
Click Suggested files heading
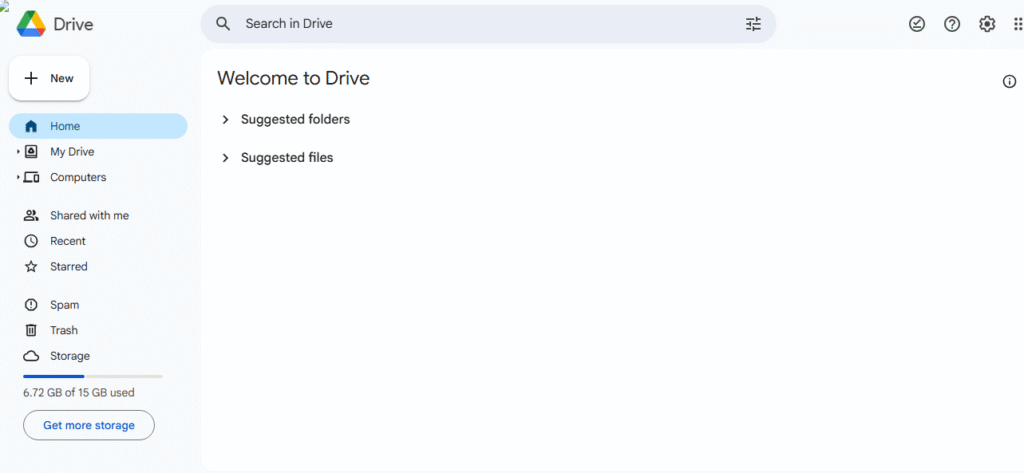(x=287, y=158)
